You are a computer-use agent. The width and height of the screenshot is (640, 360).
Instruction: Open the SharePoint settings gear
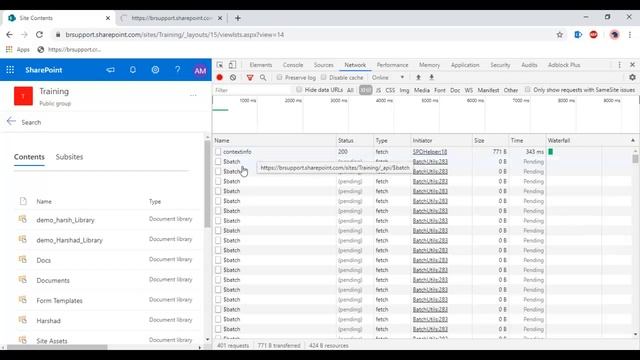pos(155,70)
